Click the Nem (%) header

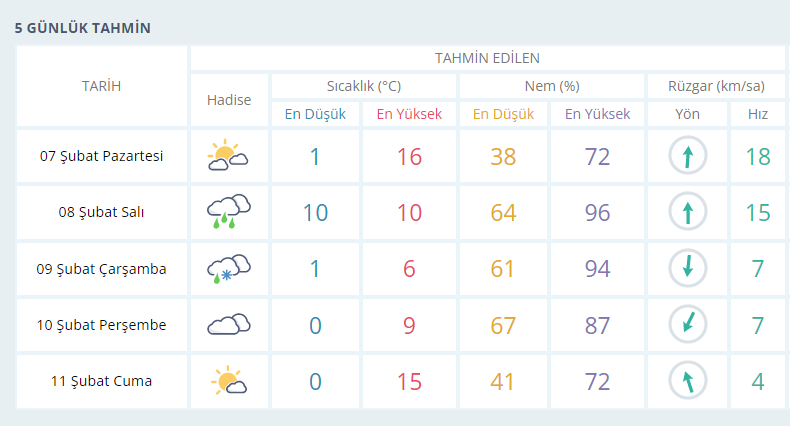point(552,86)
